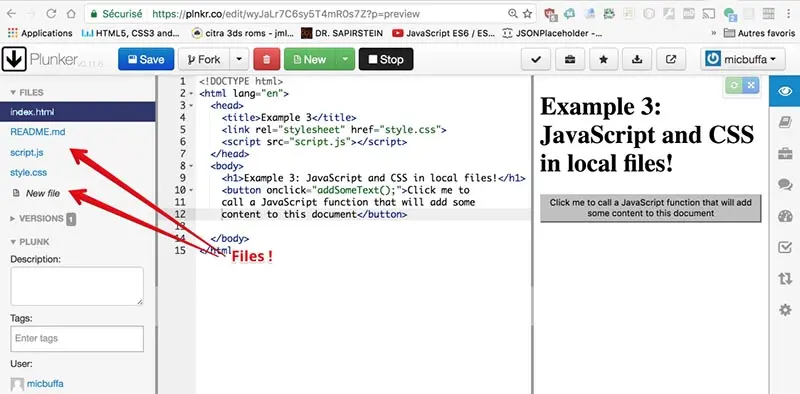The width and height of the screenshot is (800, 394).
Task: Go to browser home page
Action: (x=71, y=14)
